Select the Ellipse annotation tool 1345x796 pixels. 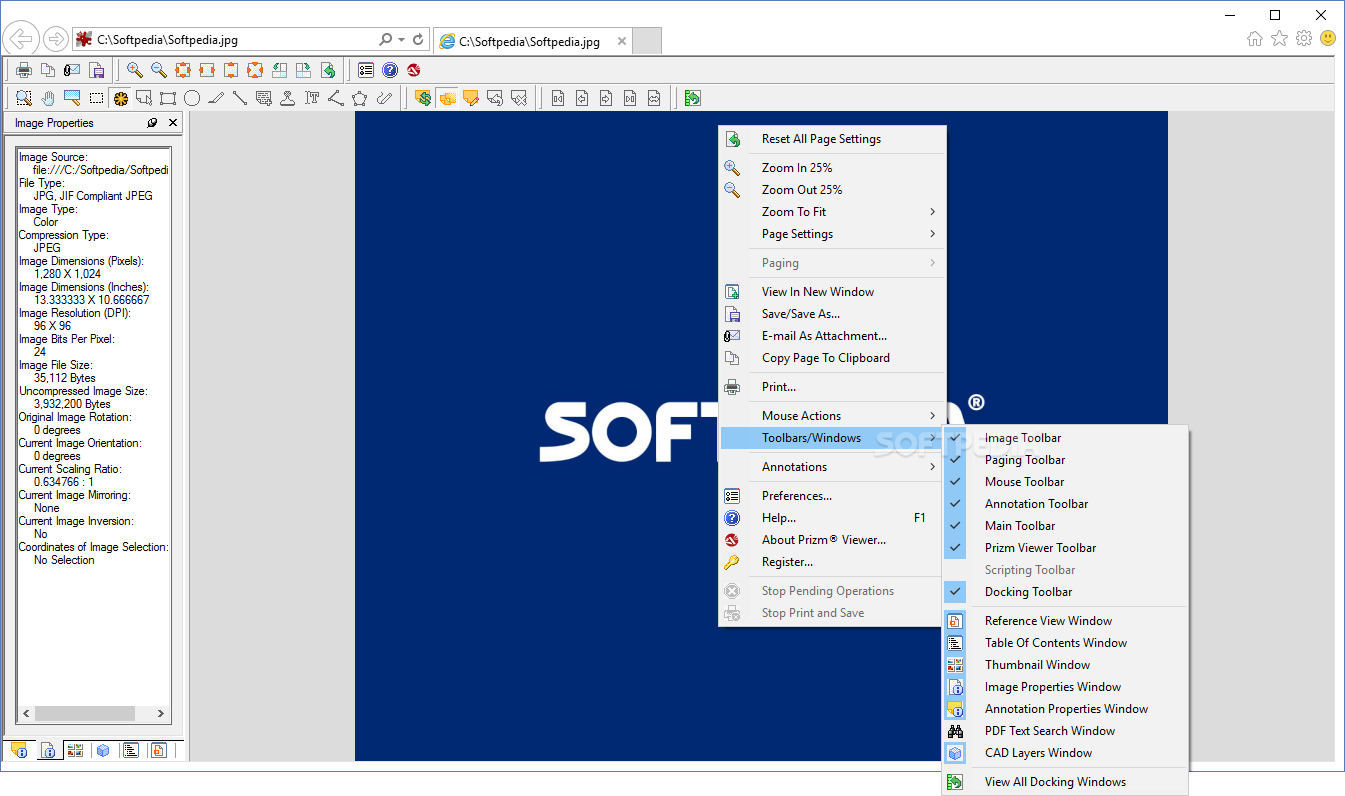pyautogui.click(x=192, y=98)
